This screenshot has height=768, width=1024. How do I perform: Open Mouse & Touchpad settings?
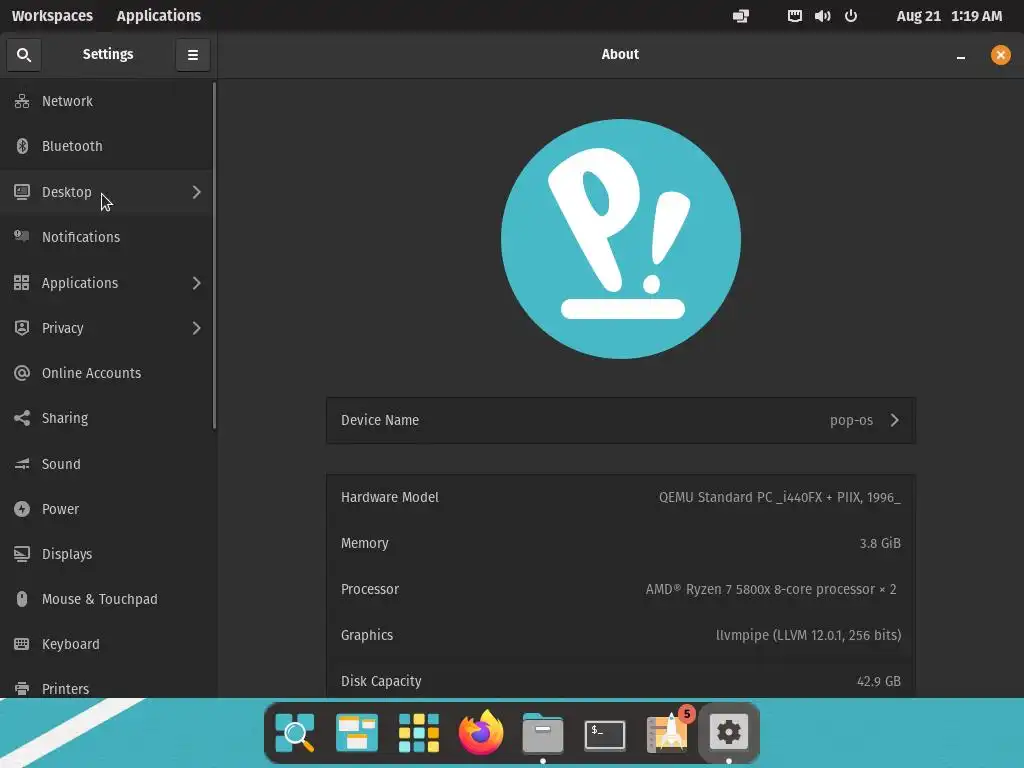click(x=106, y=599)
